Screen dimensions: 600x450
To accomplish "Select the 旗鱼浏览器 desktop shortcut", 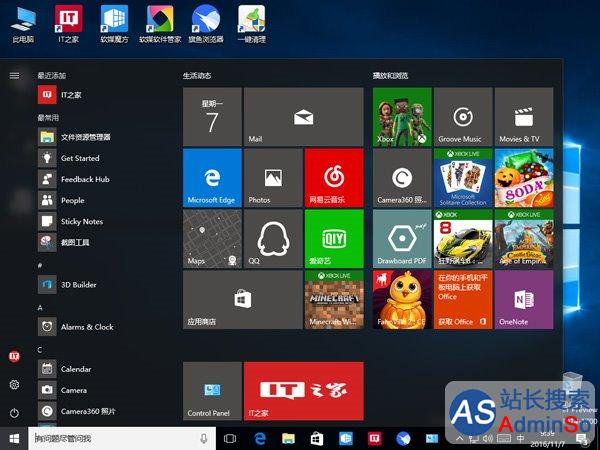I will [x=206, y=24].
